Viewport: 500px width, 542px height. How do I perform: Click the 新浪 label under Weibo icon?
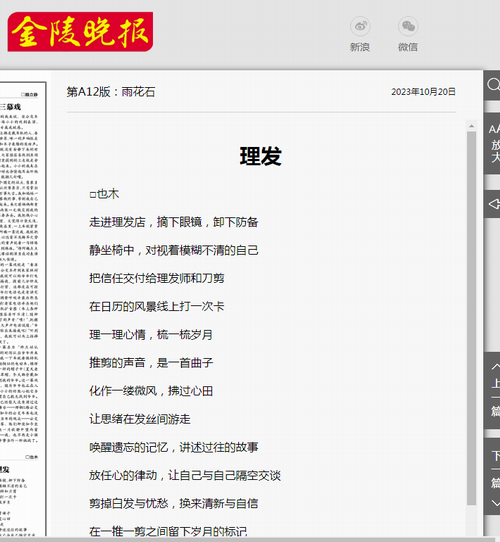[x=360, y=47]
